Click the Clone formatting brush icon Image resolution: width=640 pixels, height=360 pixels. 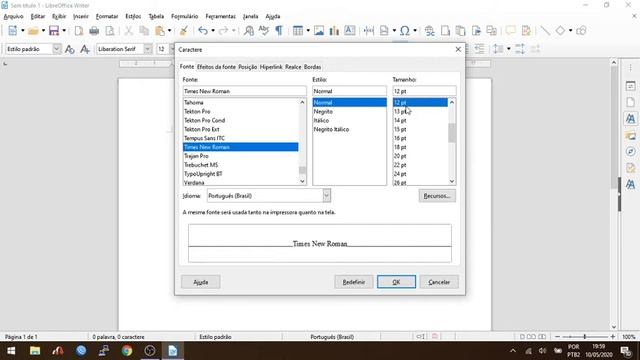coord(184,31)
